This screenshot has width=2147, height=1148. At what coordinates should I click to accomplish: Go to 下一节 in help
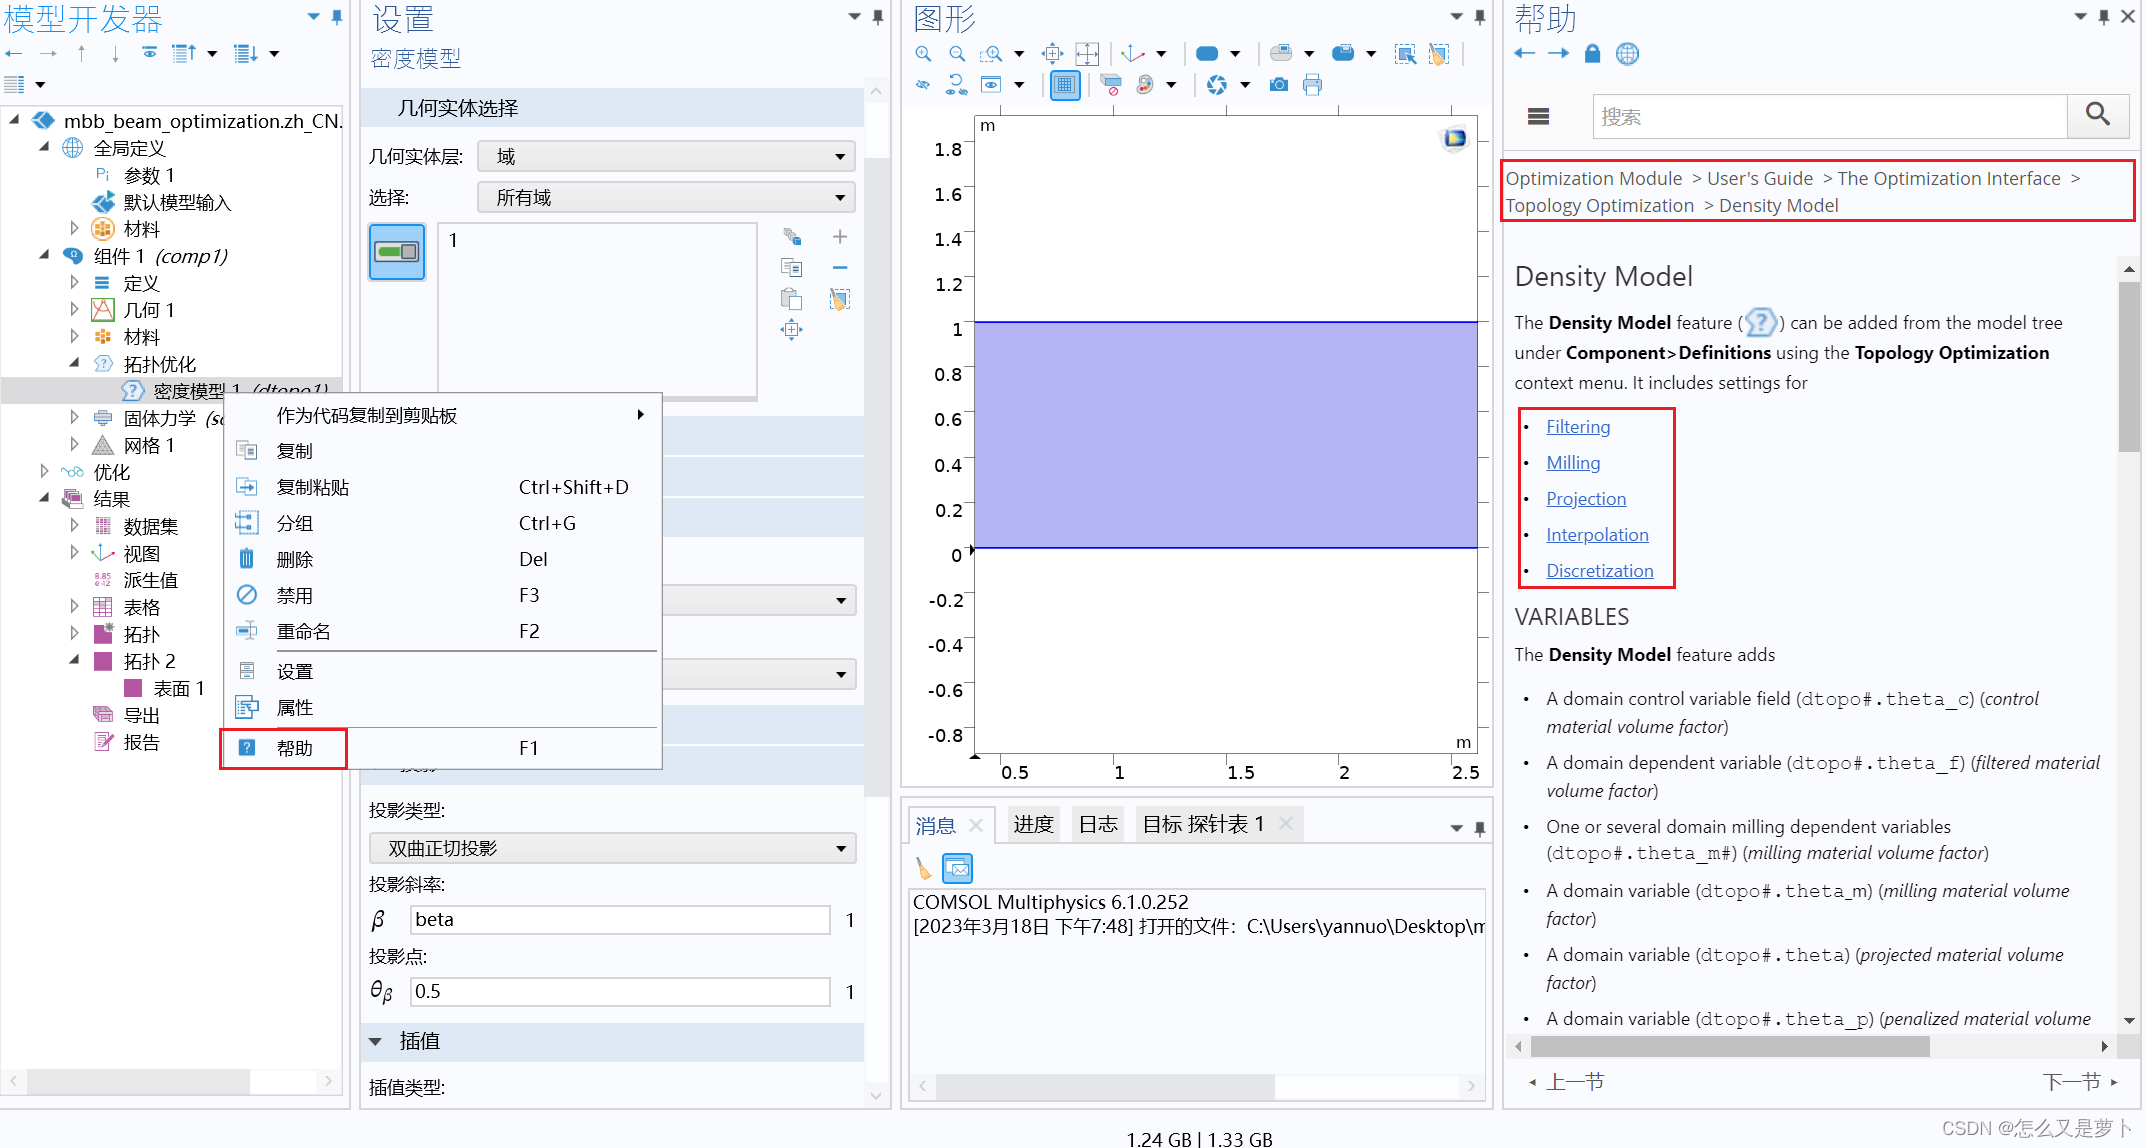(2079, 1082)
